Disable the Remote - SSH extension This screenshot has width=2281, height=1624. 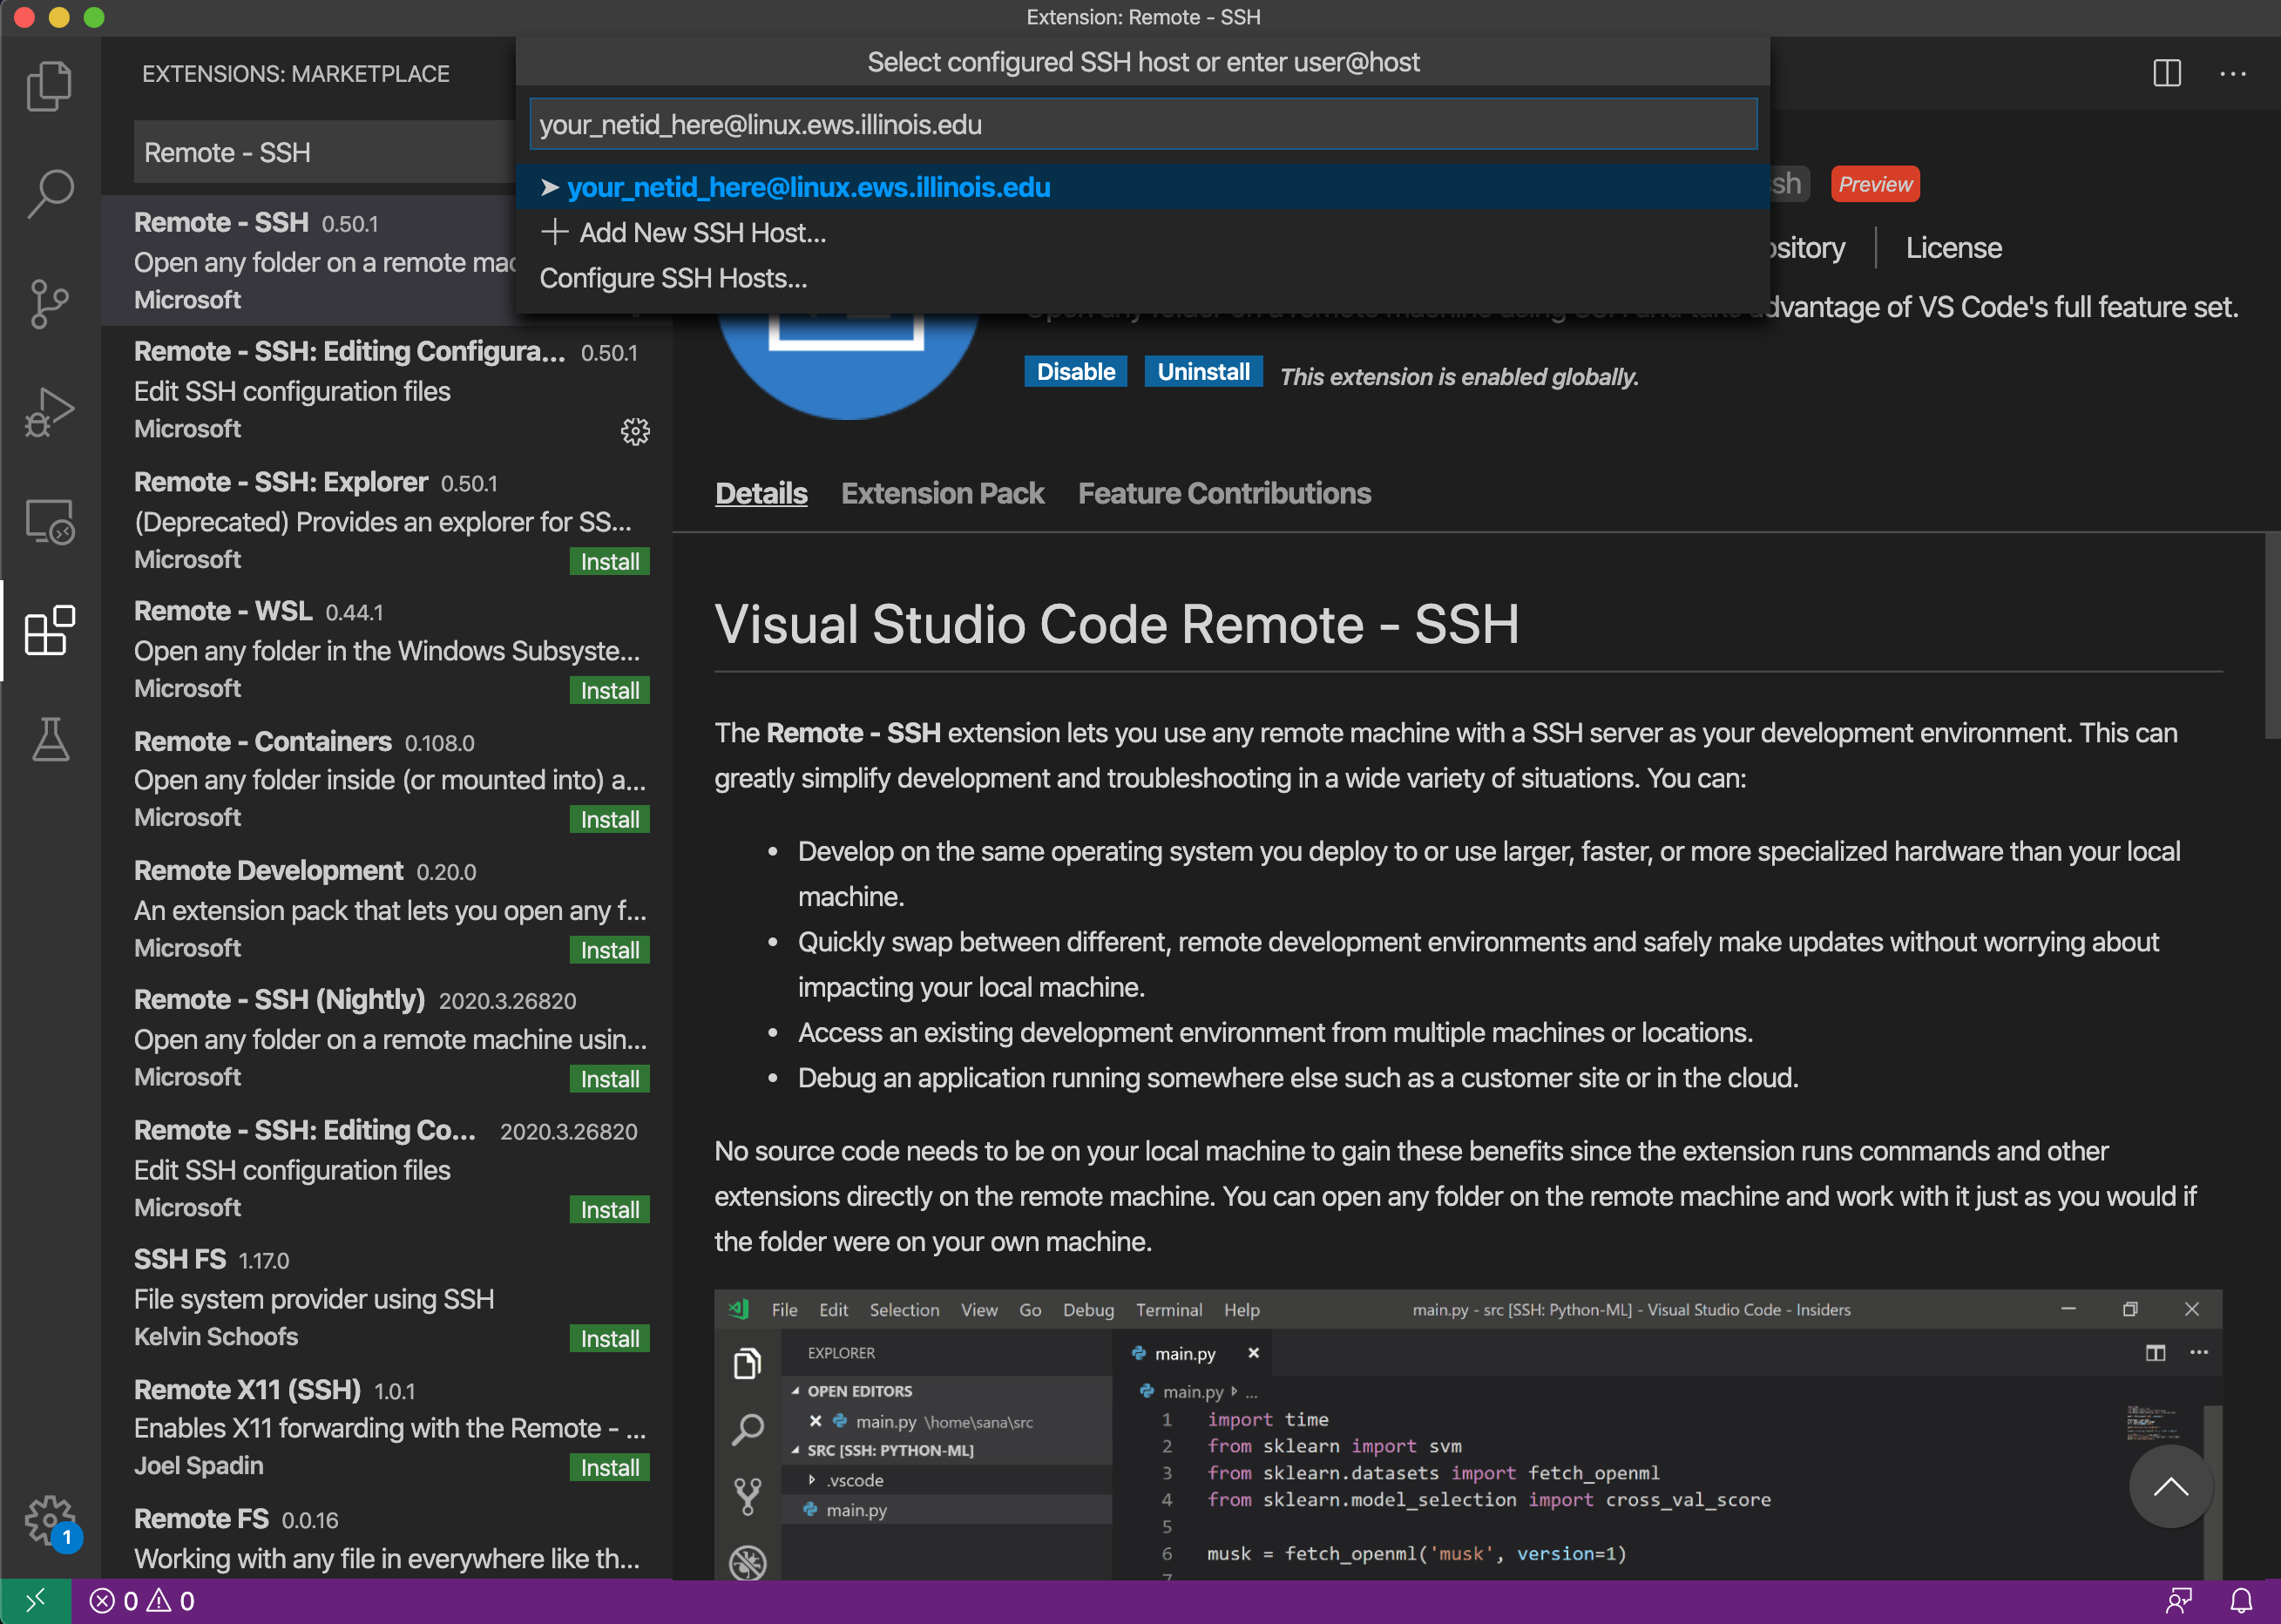pyautogui.click(x=1075, y=372)
